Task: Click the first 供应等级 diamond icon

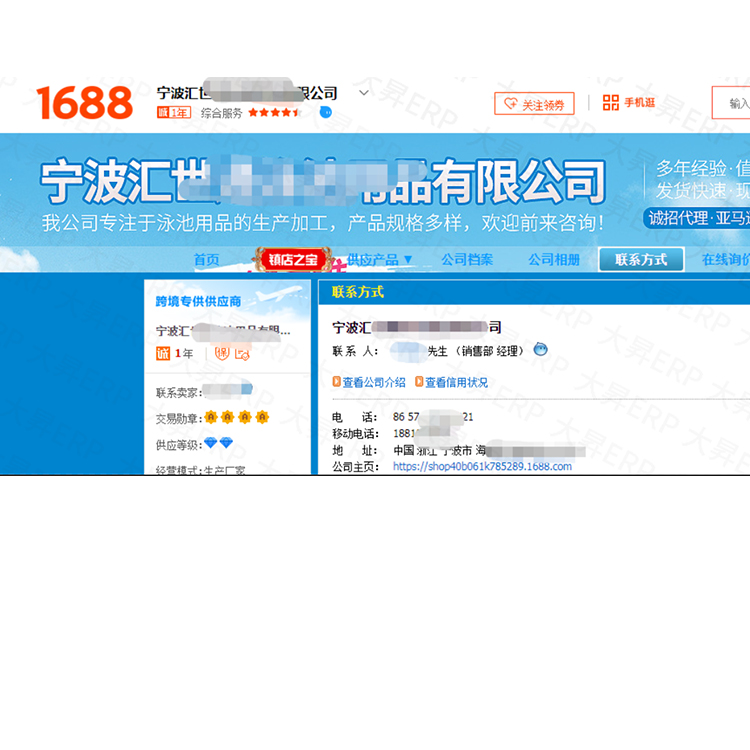Action: 210,443
